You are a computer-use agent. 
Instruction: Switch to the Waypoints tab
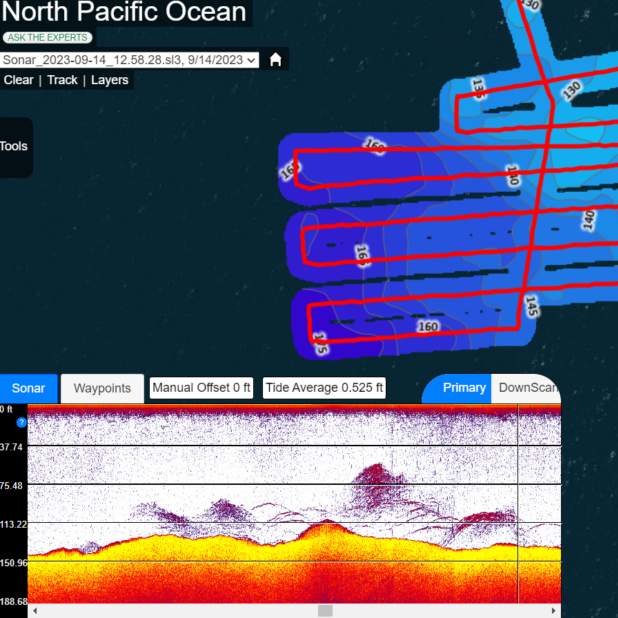102,388
